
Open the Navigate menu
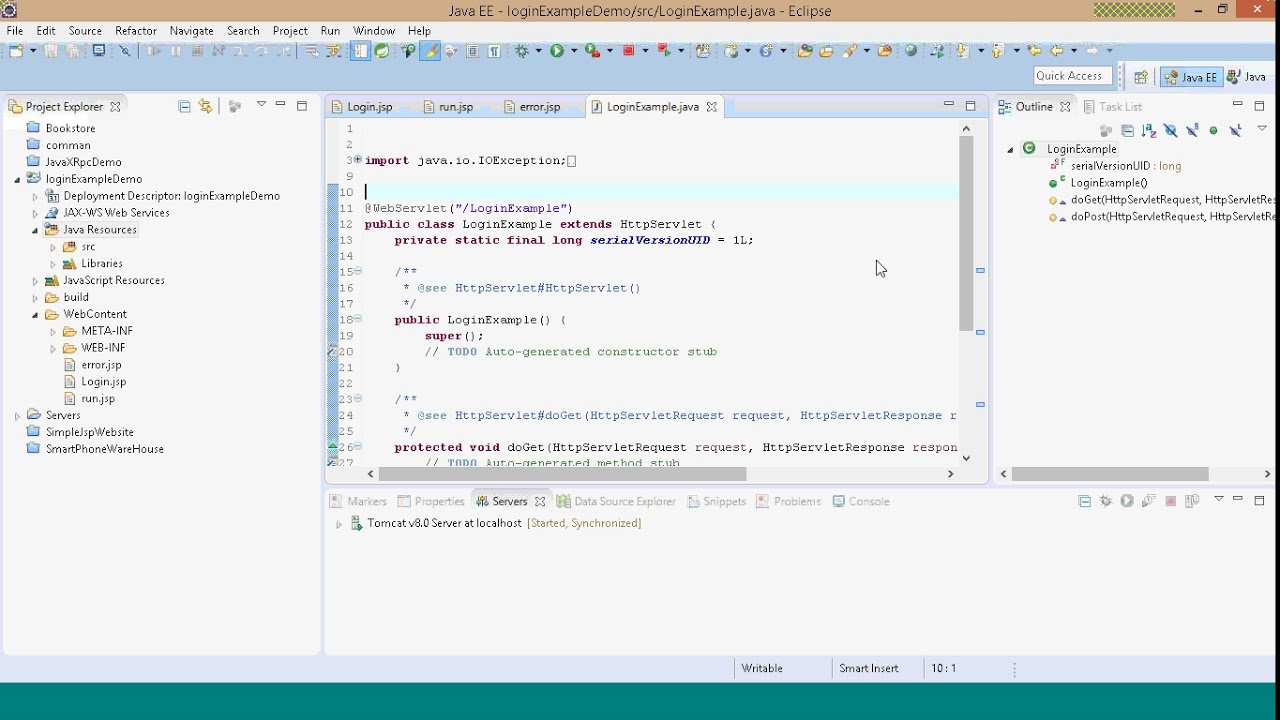tap(191, 31)
